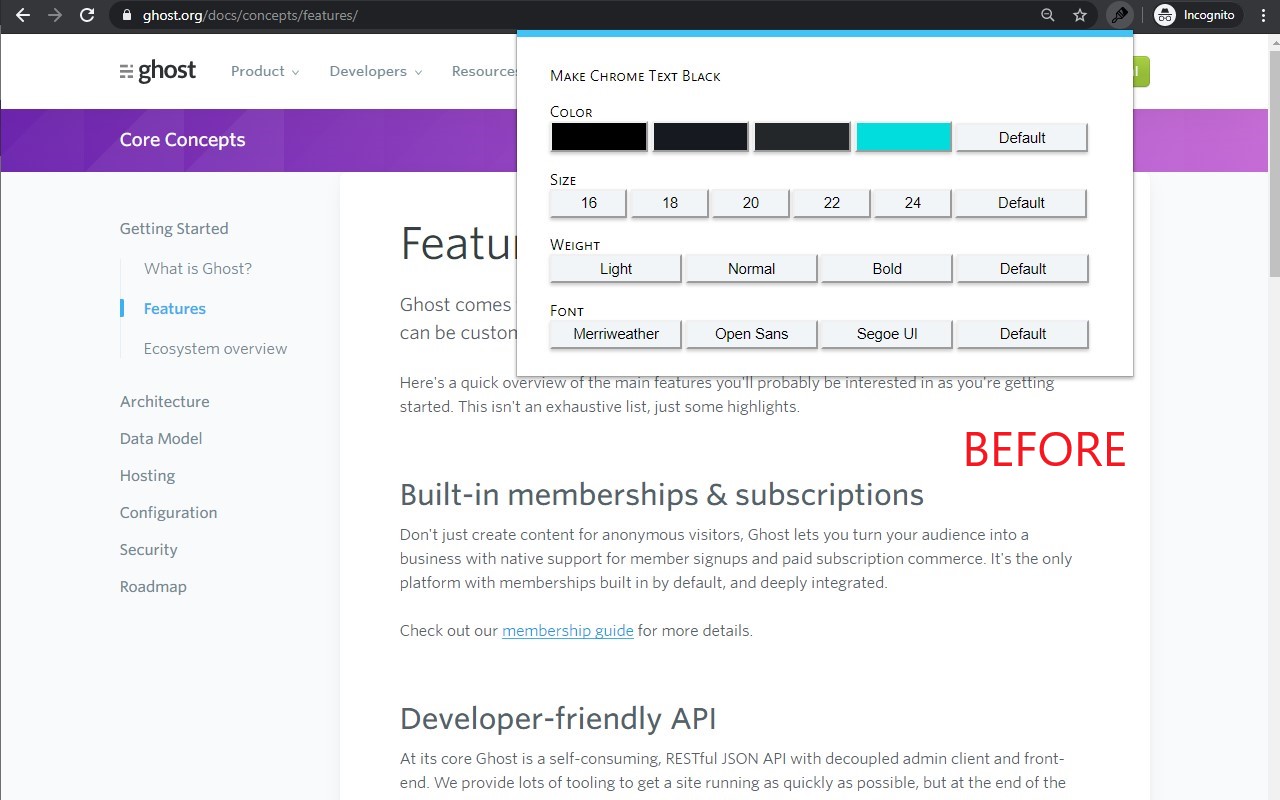Open the zoom magnifier in the address bar
The image size is (1280, 800).
[x=1048, y=15]
